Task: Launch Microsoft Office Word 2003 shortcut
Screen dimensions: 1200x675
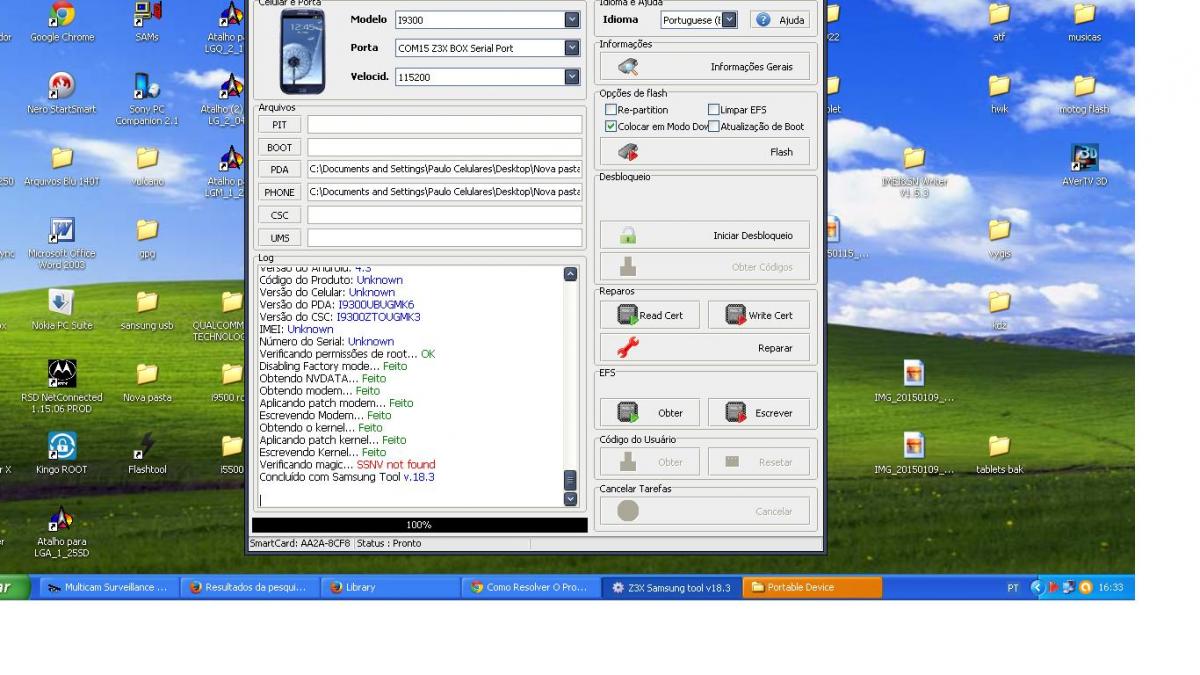Action: pyautogui.click(x=62, y=244)
